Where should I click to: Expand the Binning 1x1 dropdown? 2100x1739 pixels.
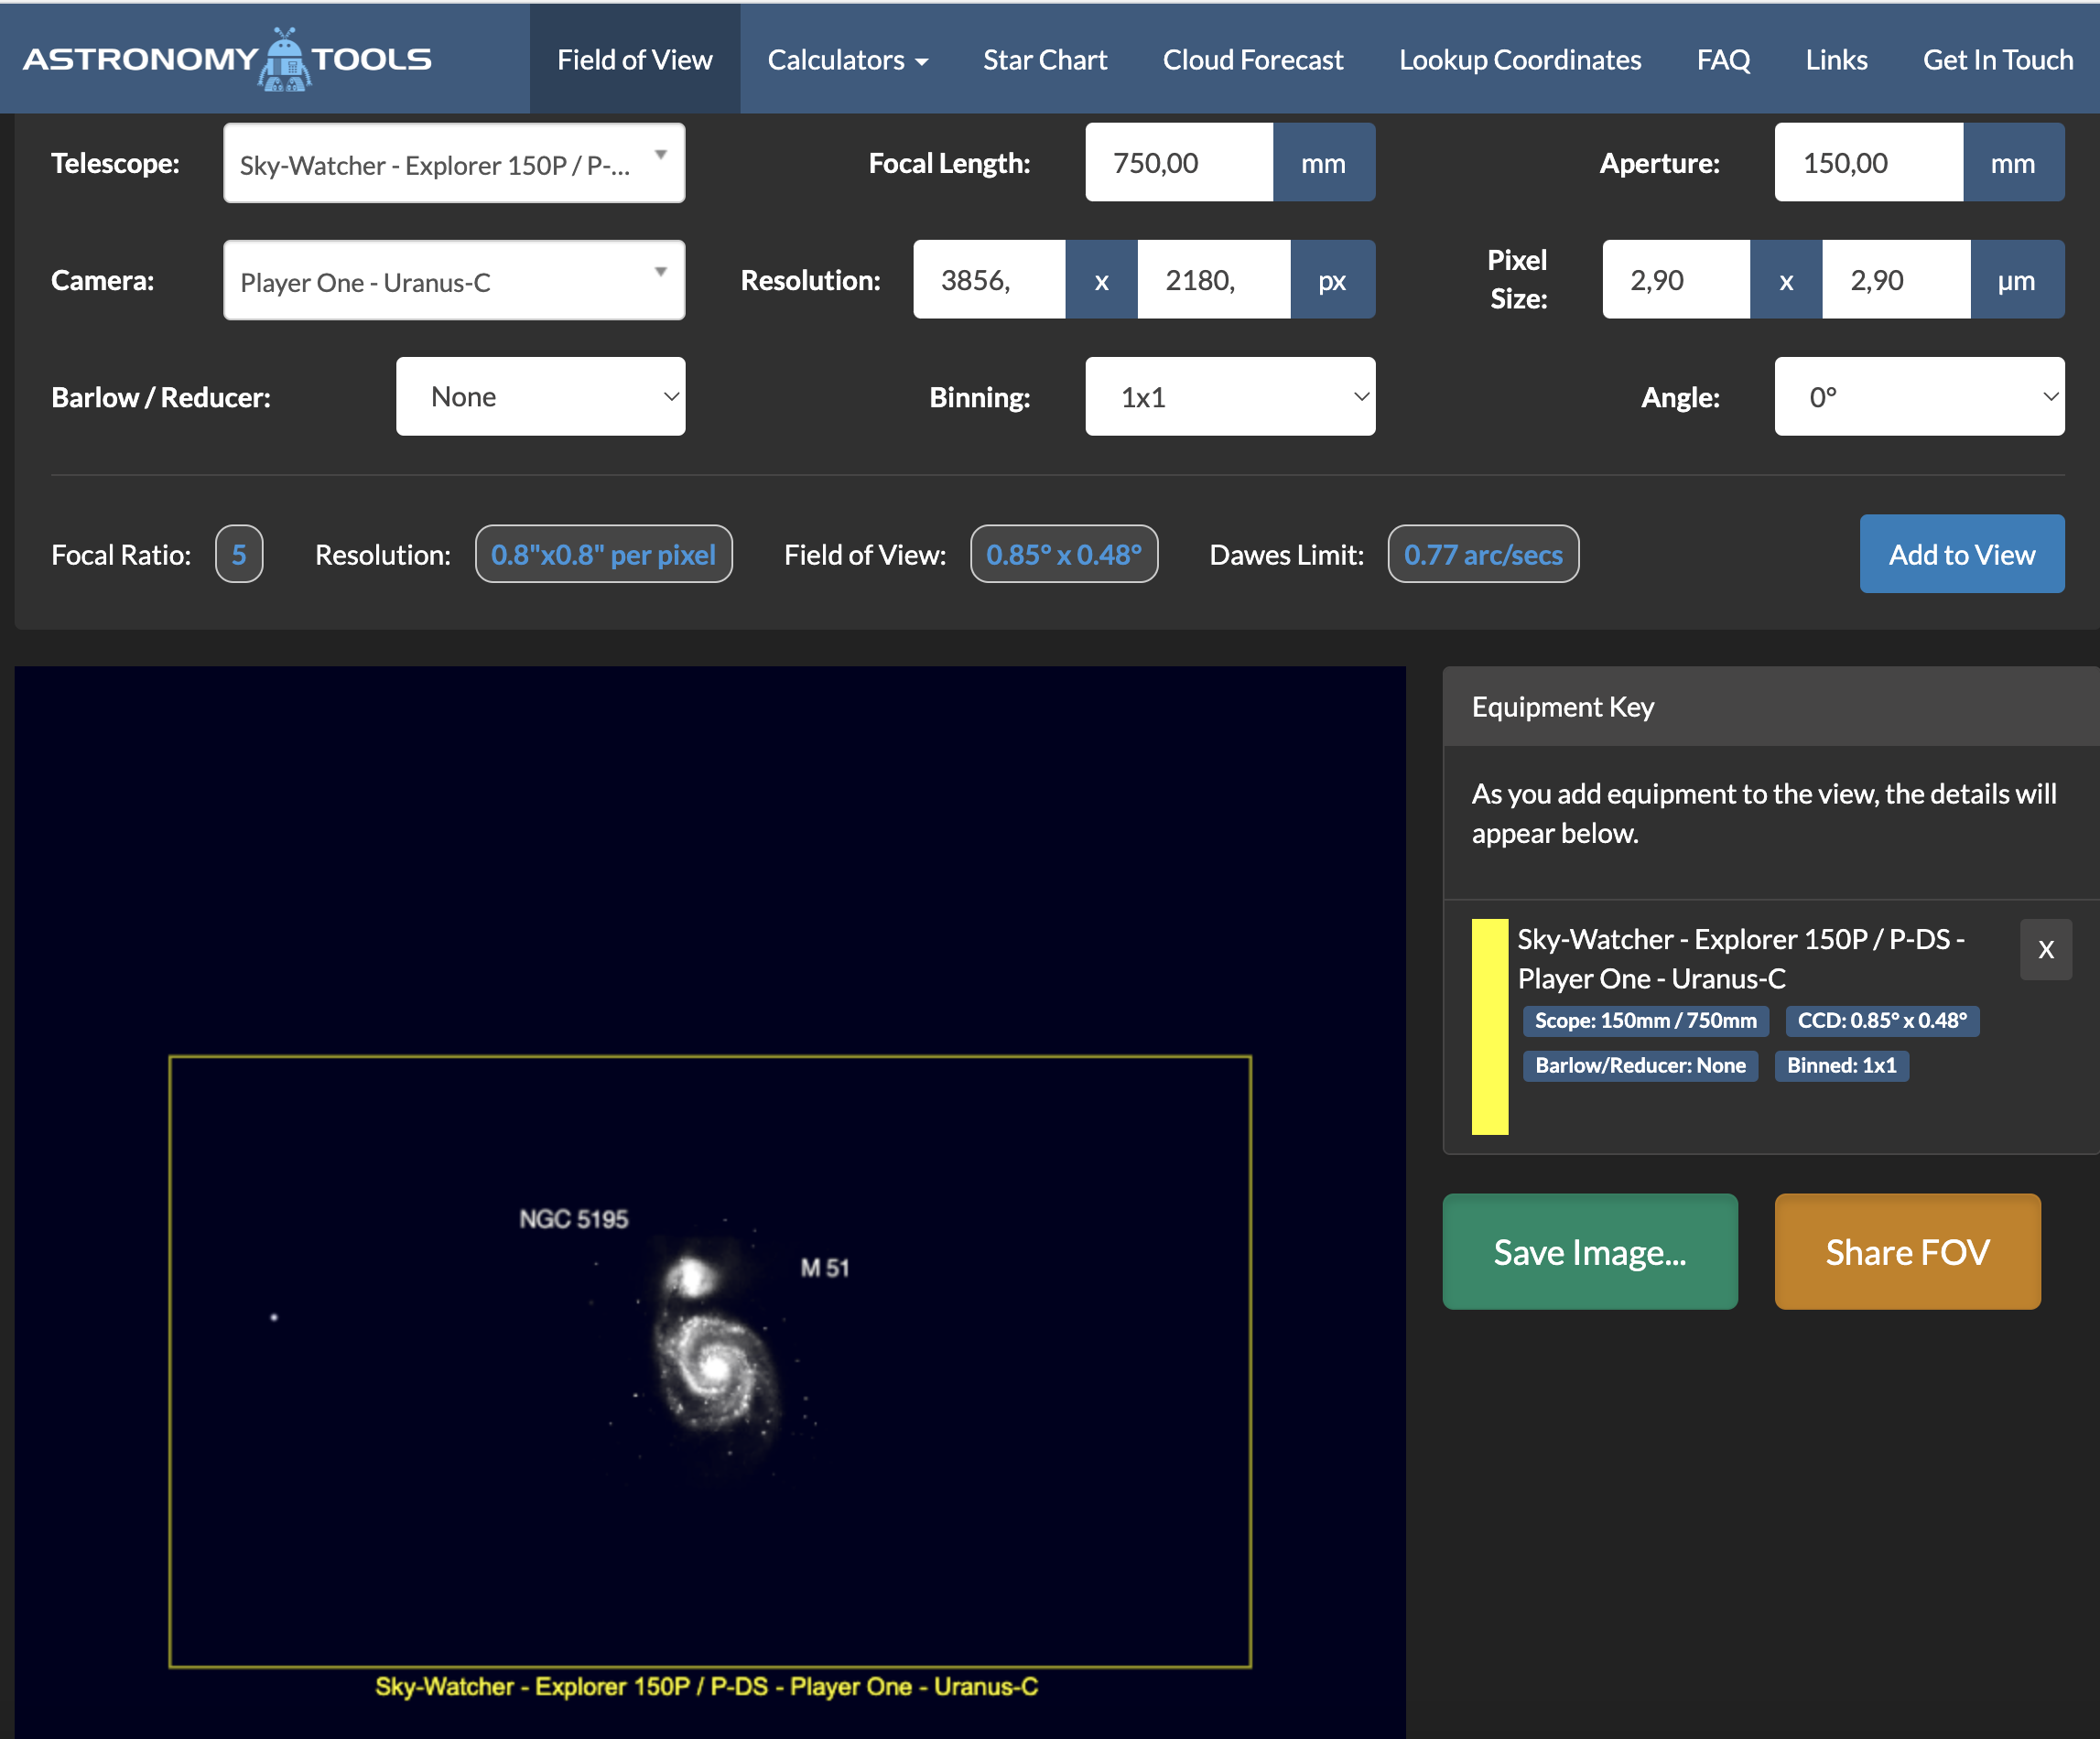pyautogui.click(x=1229, y=397)
